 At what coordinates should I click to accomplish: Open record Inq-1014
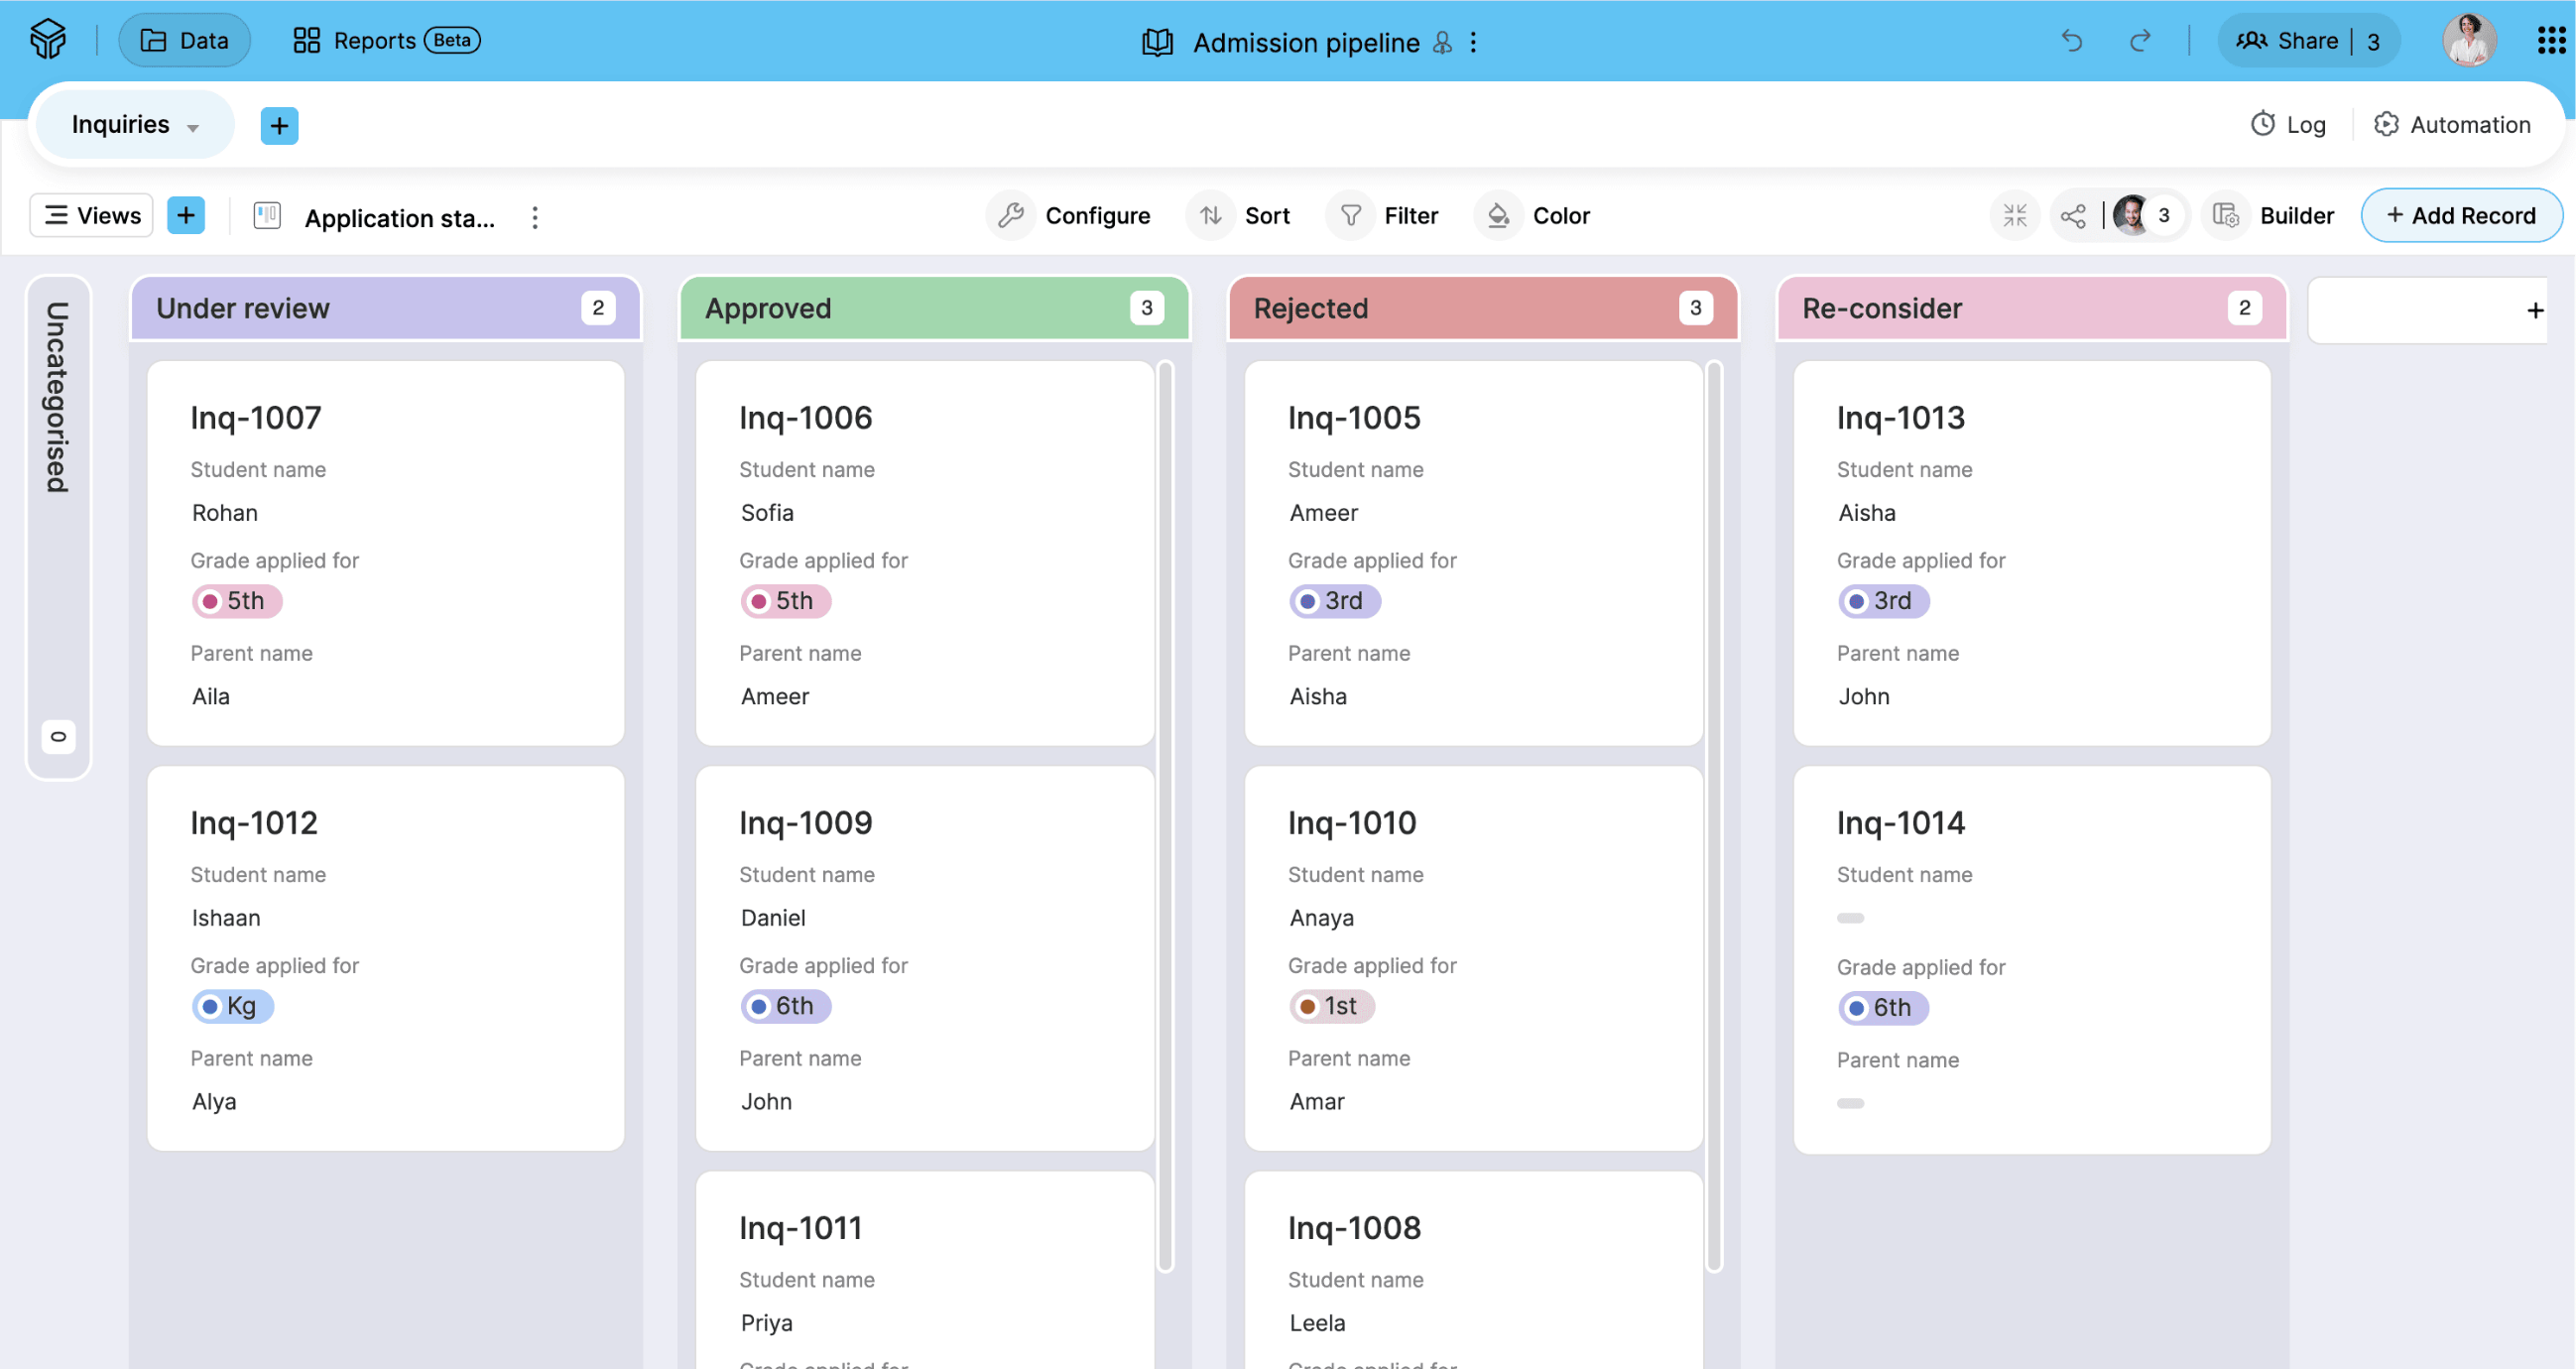(x=2032, y=960)
